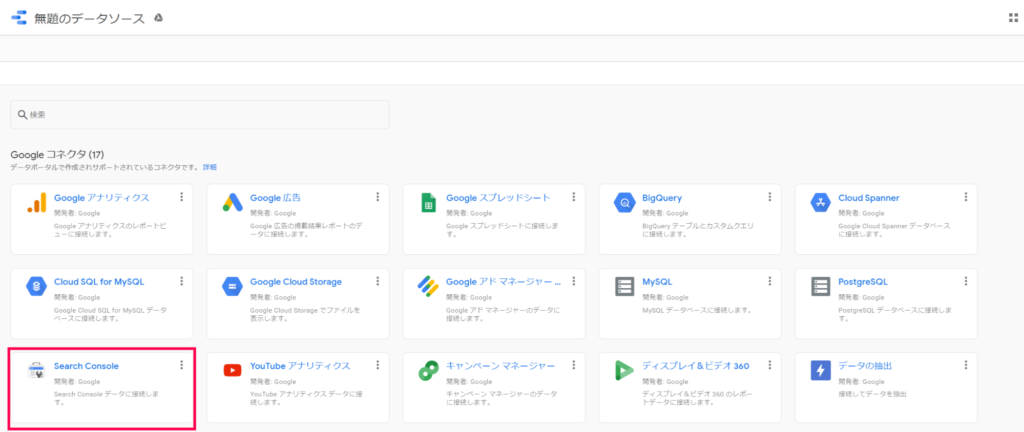Open more options for Cloud SQL for MySQL

tap(182, 281)
